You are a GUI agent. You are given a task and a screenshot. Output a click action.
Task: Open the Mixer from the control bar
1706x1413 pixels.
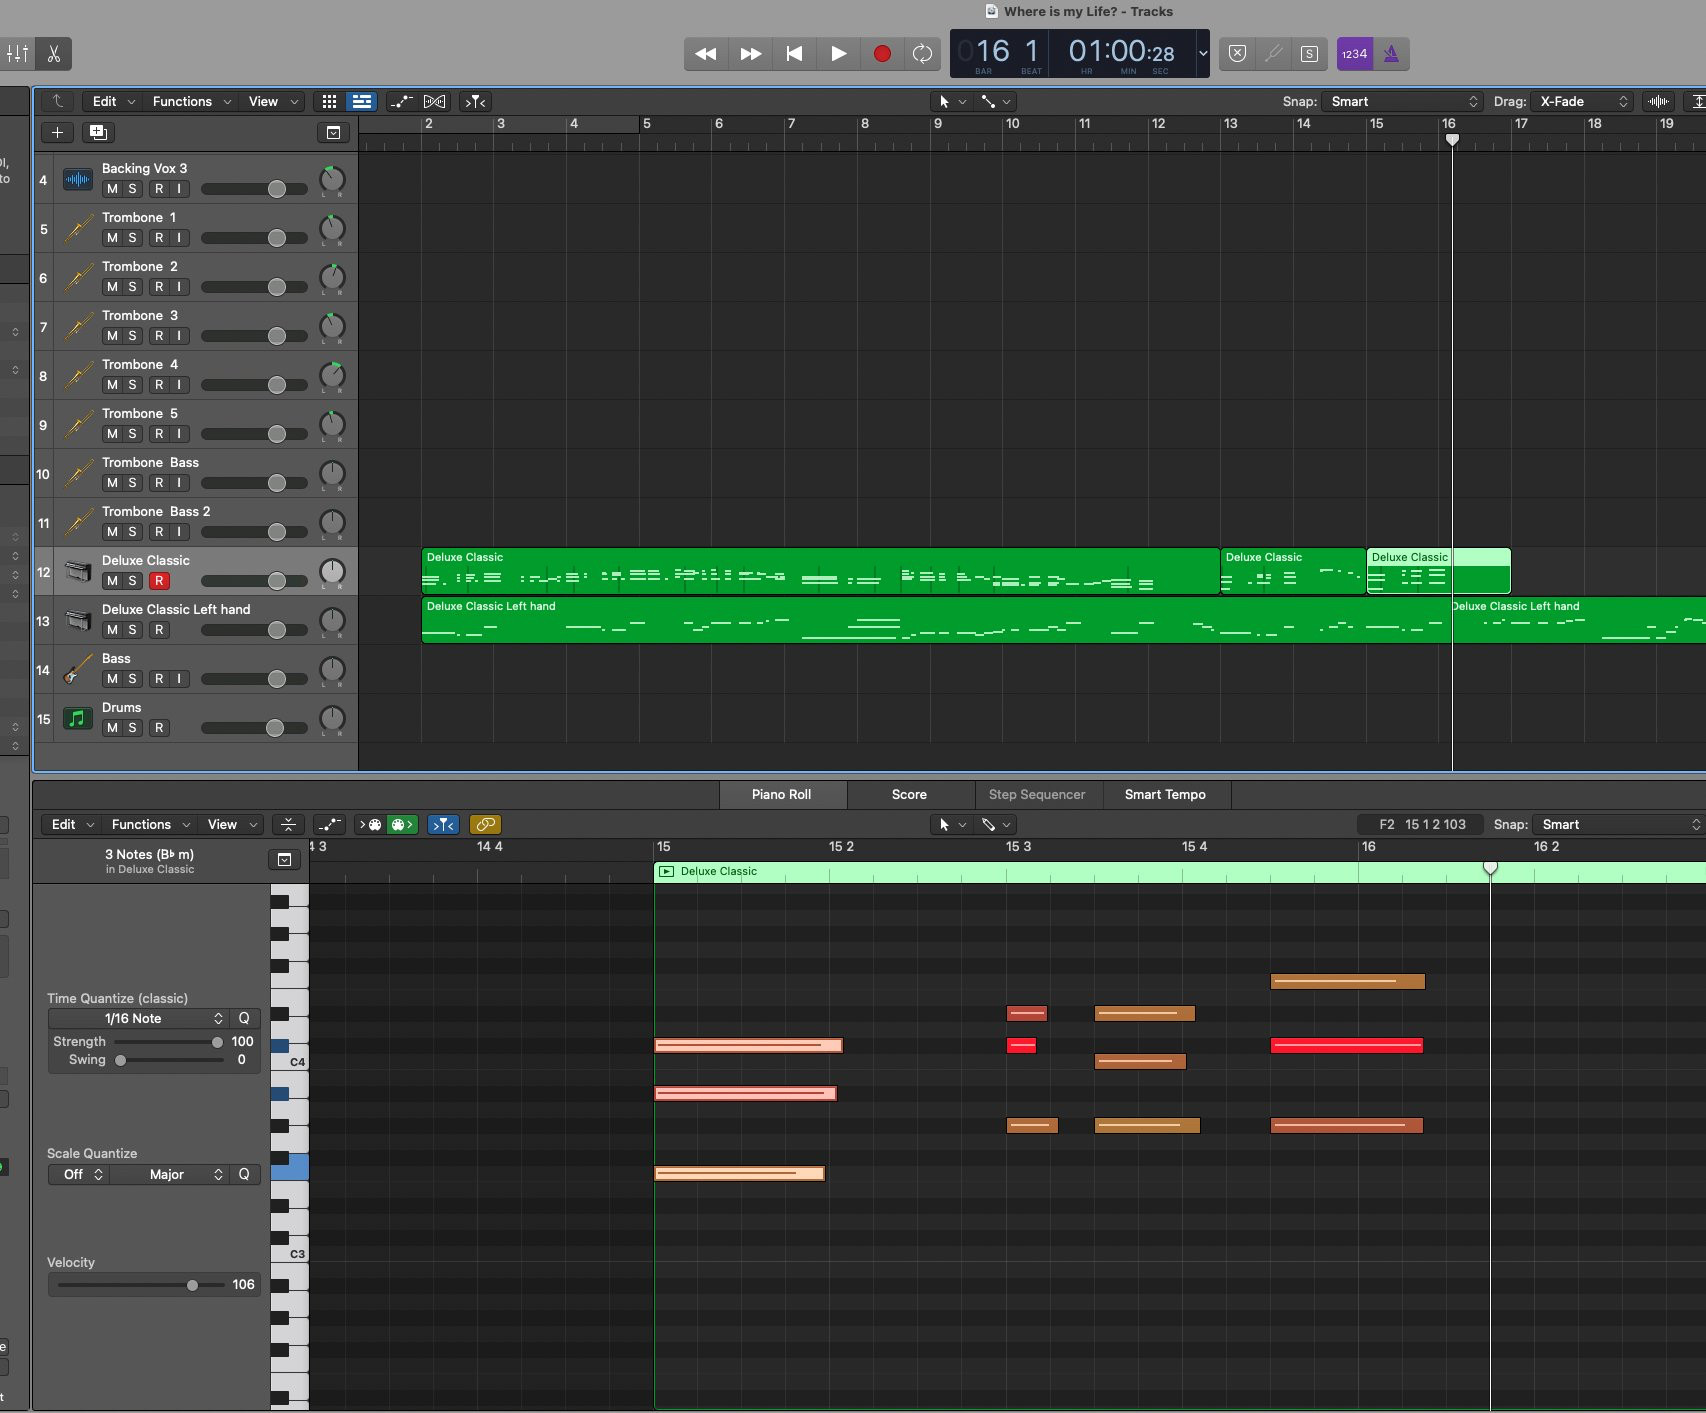[17, 54]
